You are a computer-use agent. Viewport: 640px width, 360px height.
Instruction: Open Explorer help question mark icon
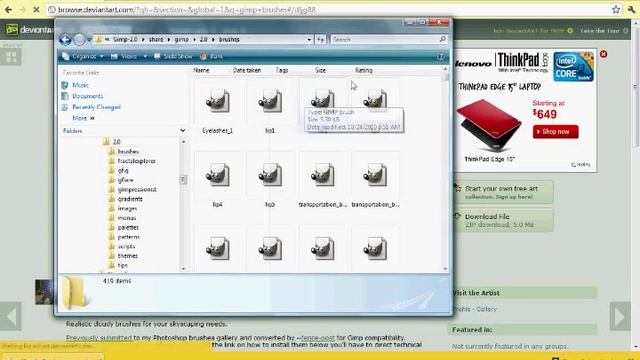[440, 56]
